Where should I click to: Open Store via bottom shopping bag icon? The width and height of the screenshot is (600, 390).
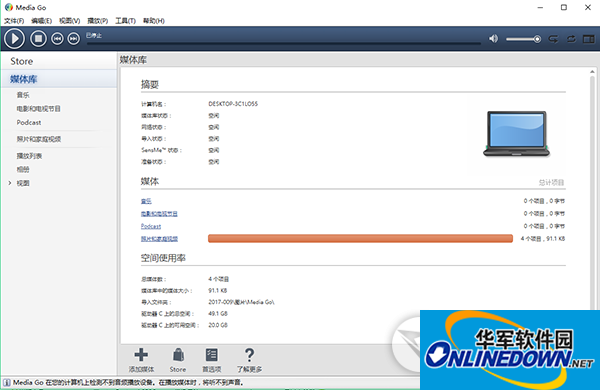point(178,355)
